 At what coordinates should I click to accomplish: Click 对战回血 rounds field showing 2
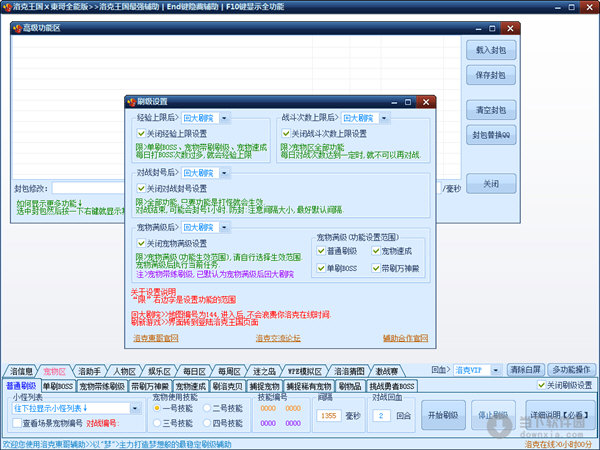coord(381,416)
